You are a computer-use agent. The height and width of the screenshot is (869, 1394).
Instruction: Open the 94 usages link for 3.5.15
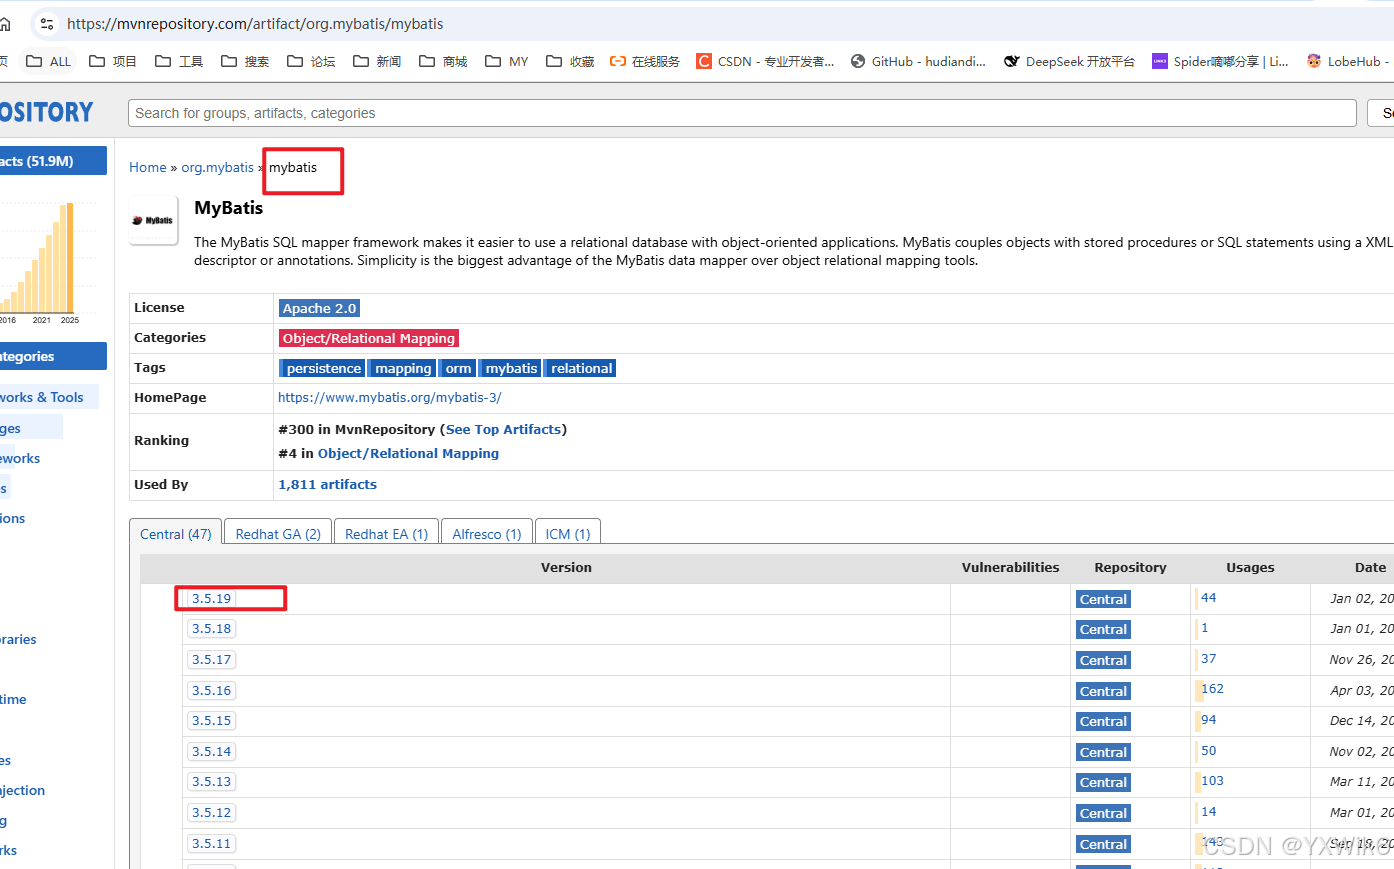point(1208,719)
